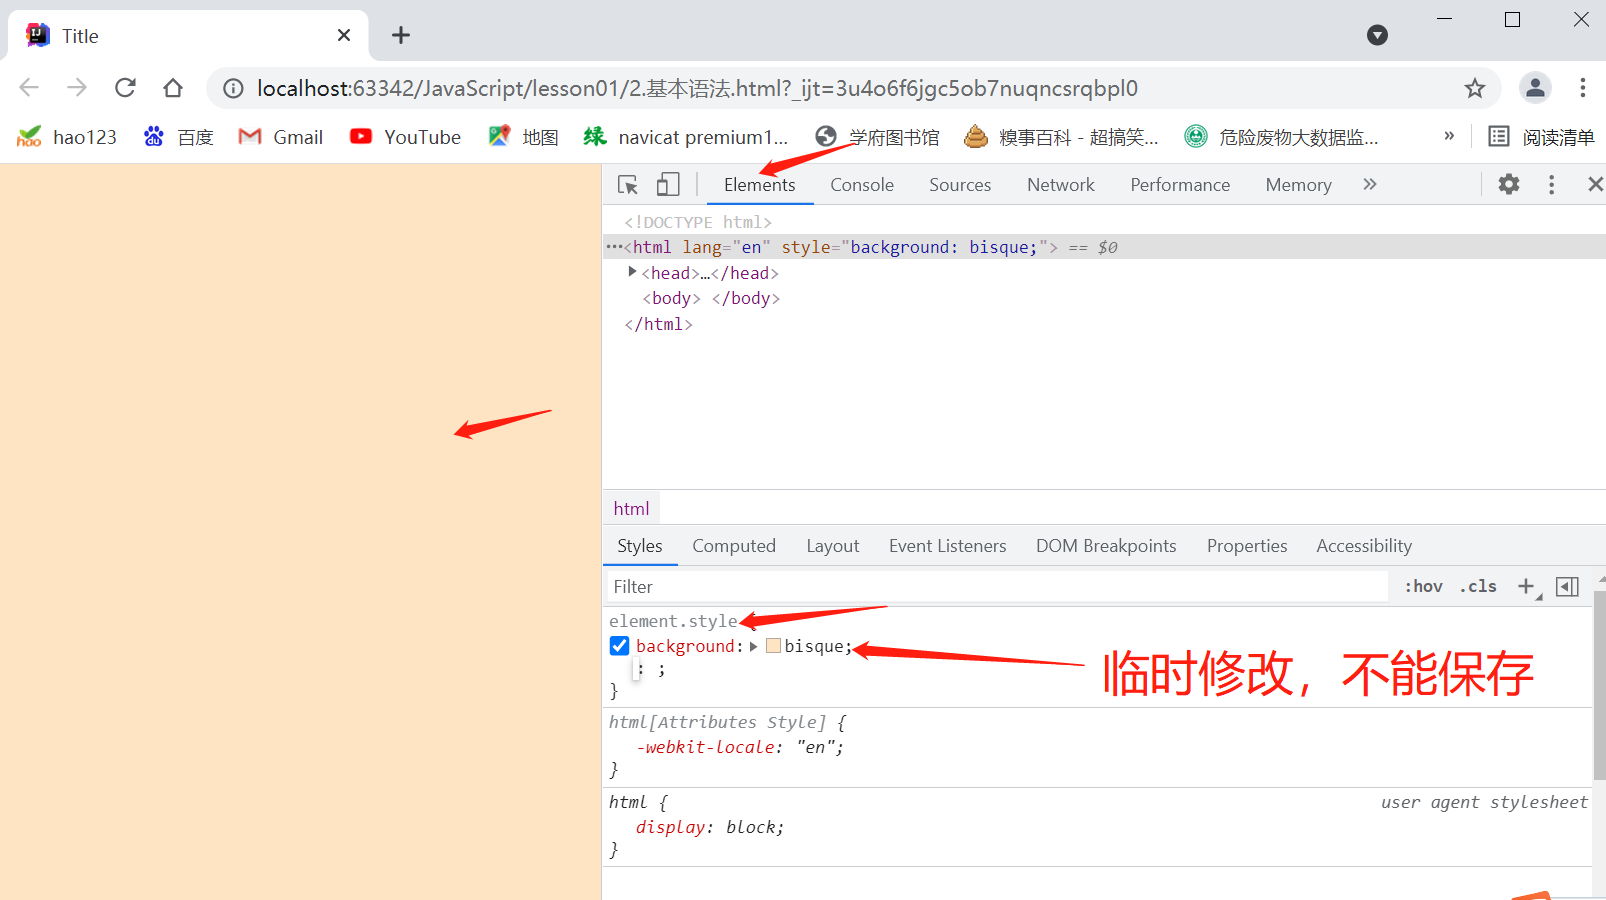Bookmark this page with the star
The height and width of the screenshot is (900, 1606).
1475,88
